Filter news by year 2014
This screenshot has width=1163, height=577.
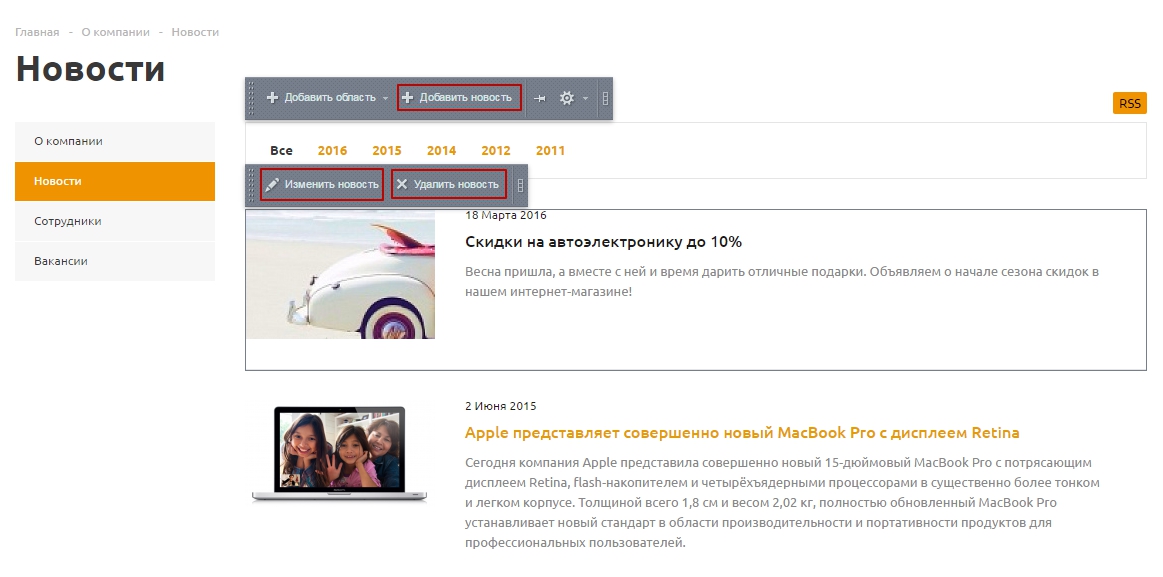[441, 151]
